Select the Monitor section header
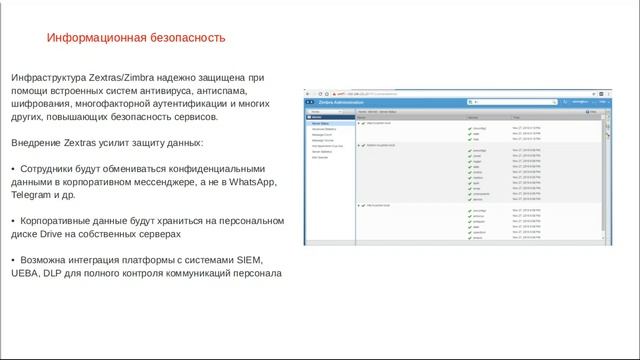Image resolution: width=640 pixels, height=360 pixels. click(x=331, y=117)
